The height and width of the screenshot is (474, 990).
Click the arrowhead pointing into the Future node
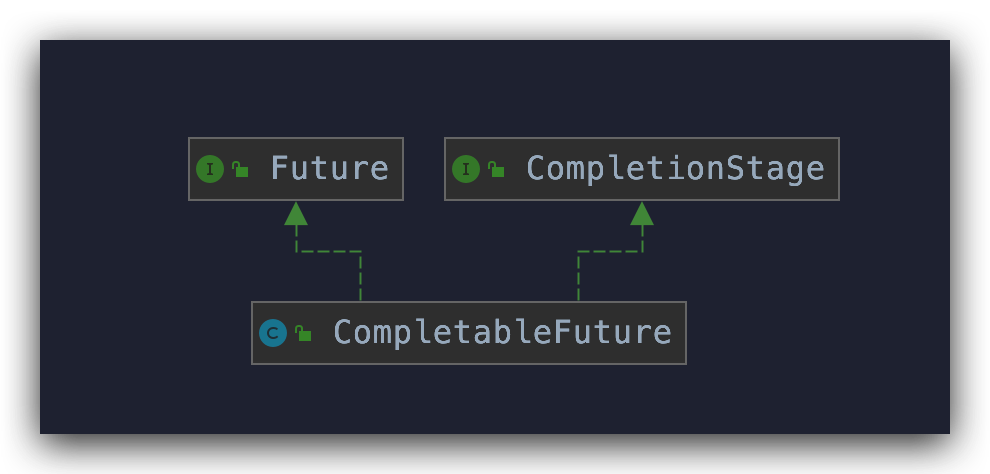(296, 213)
